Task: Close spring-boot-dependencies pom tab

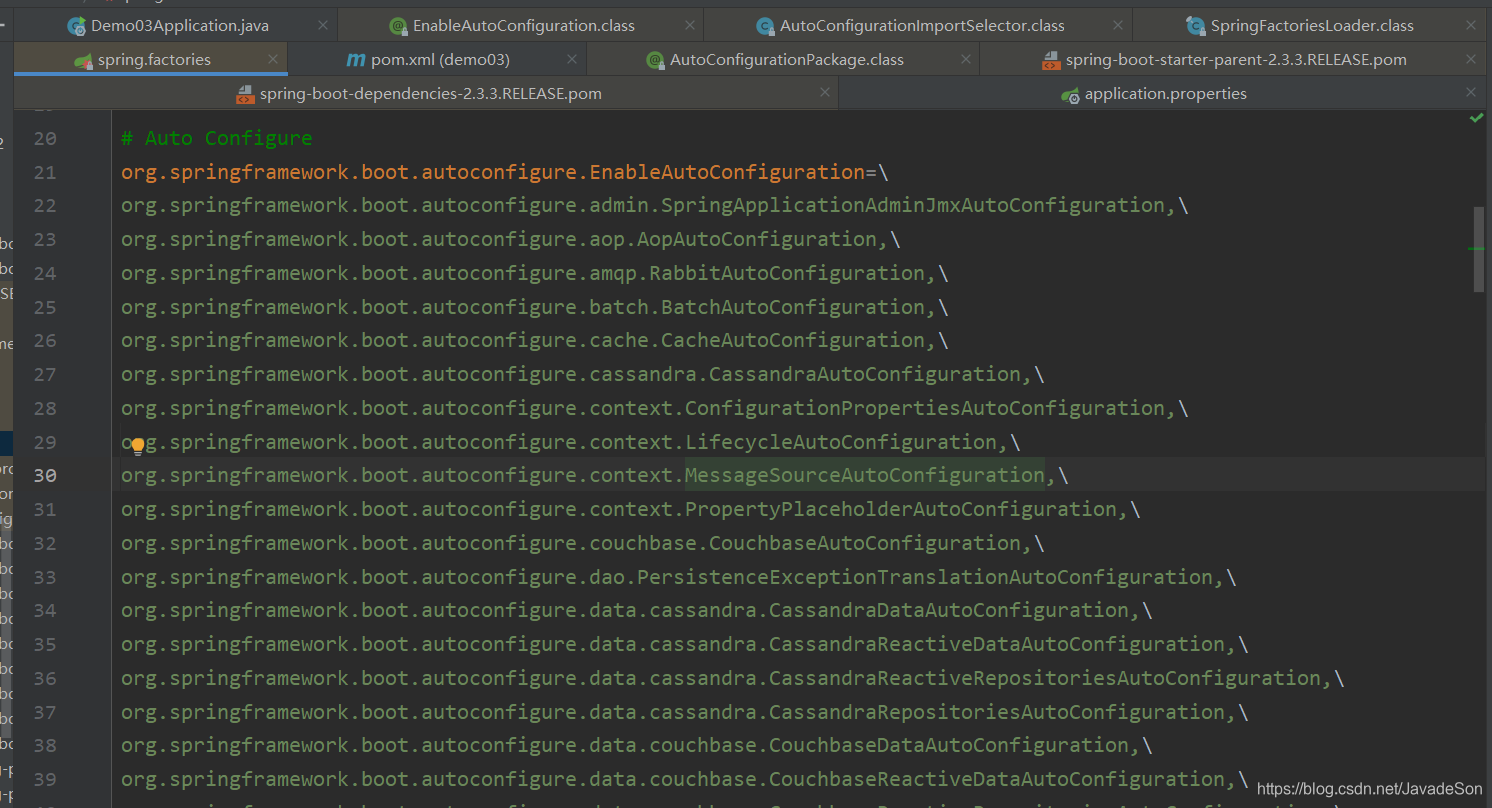Action: point(824,93)
